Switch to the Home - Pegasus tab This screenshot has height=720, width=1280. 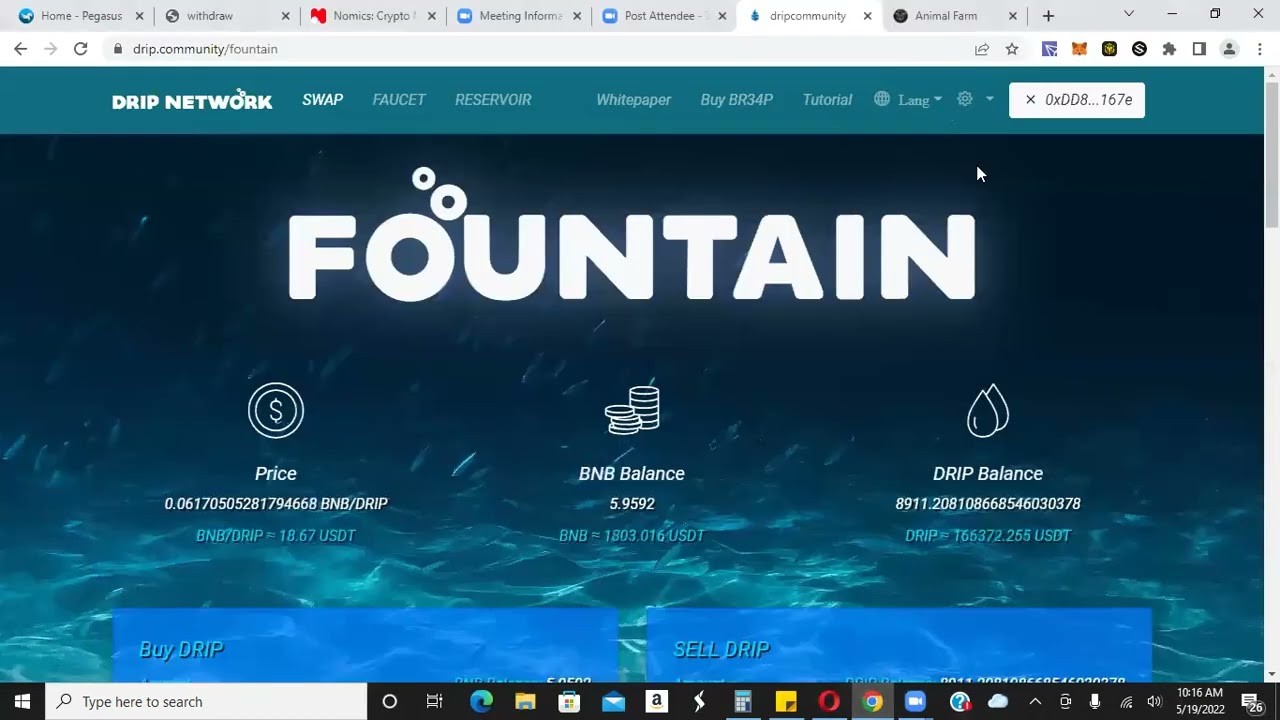point(81,16)
